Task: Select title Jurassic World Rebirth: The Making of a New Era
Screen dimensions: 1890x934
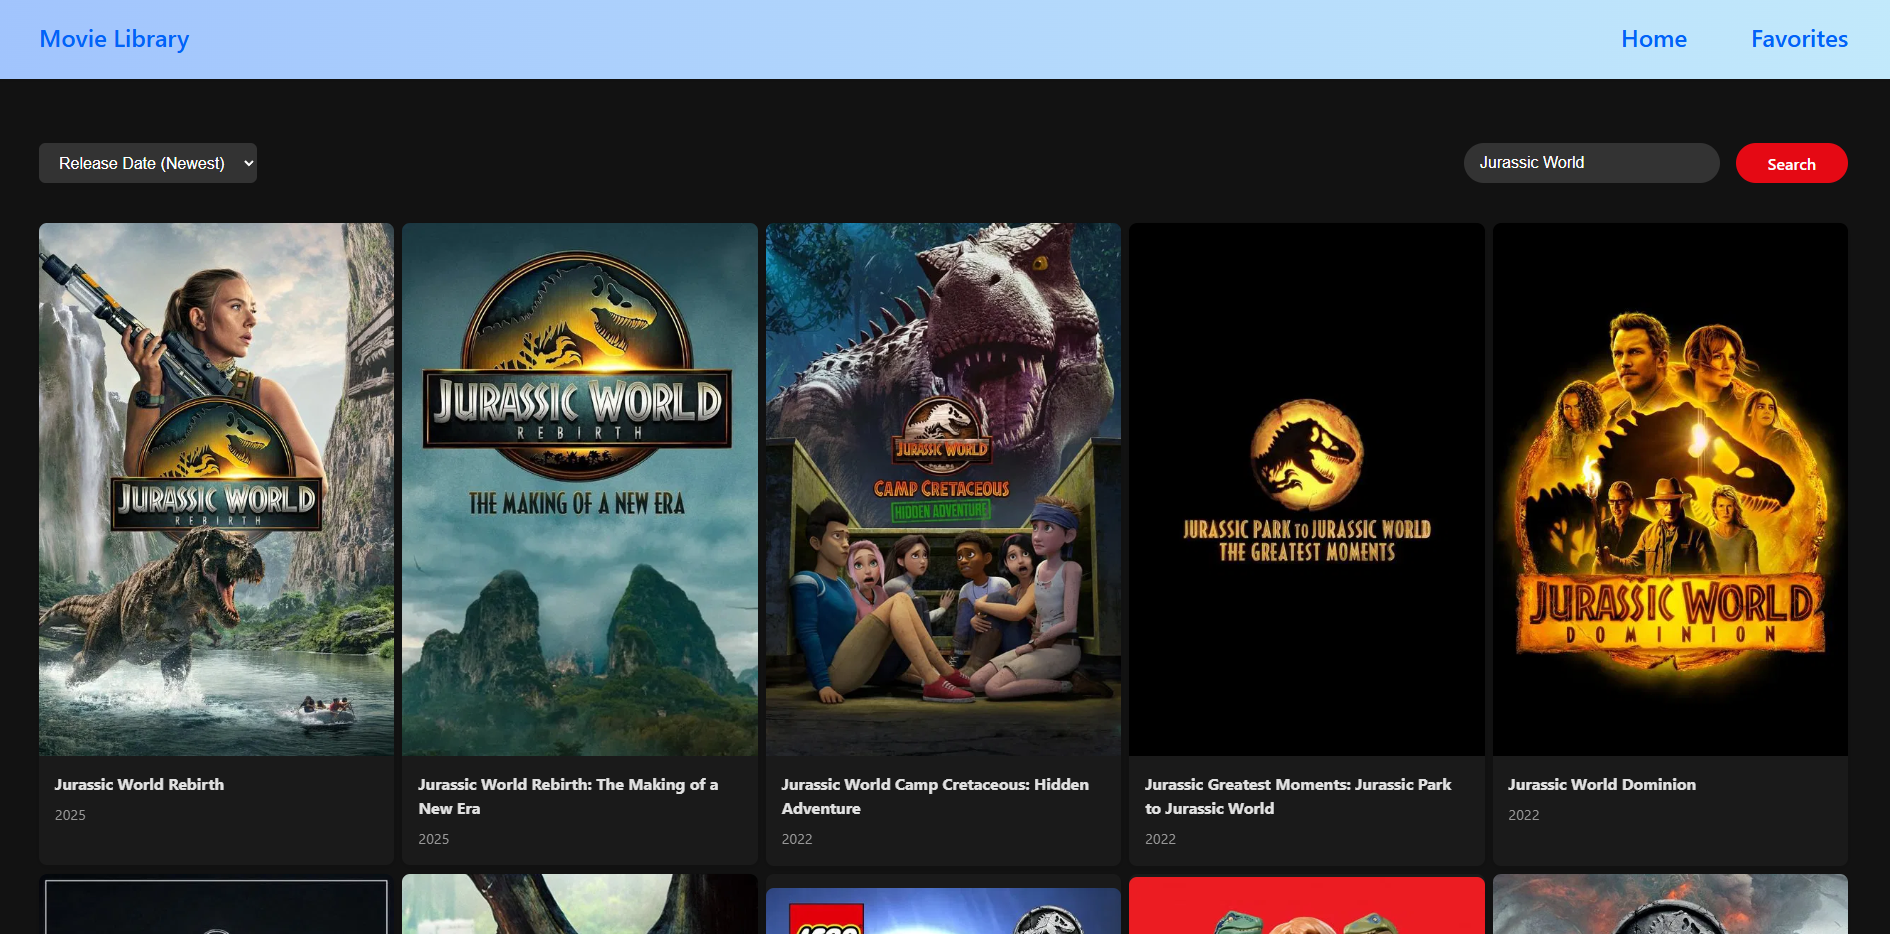Action: click(567, 796)
